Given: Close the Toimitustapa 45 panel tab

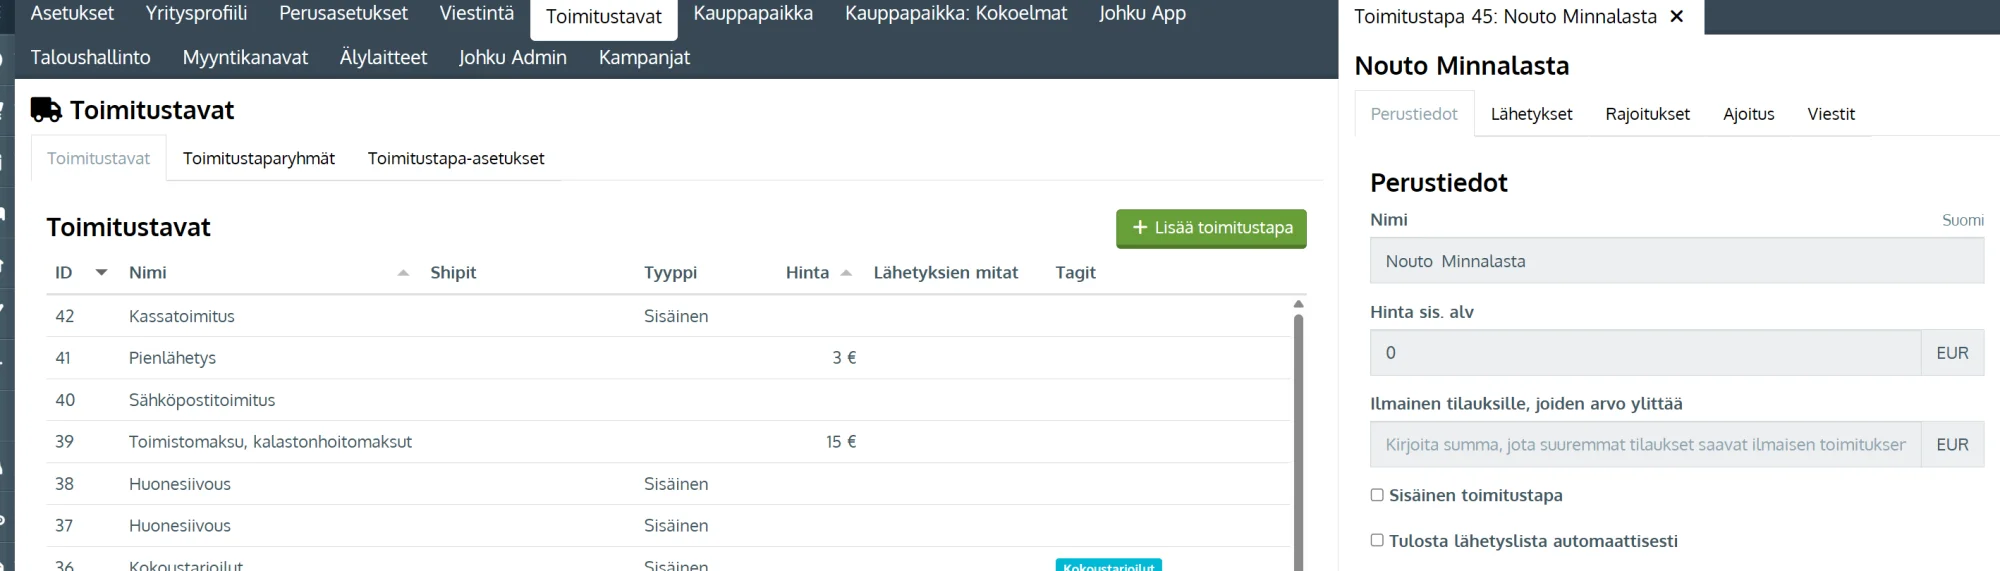Looking at the screenshot, I should [x=1677, y=16].
